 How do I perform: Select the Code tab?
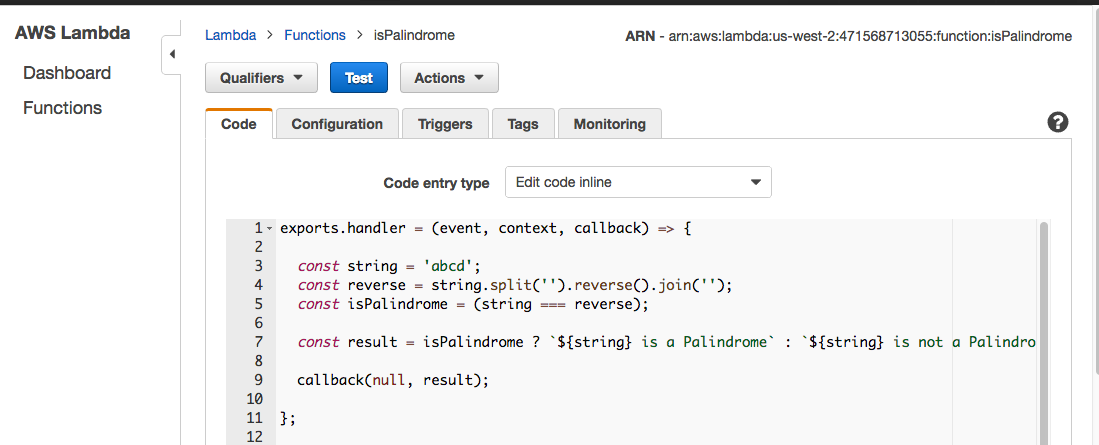pyautogui.click(x=239, y=124)
